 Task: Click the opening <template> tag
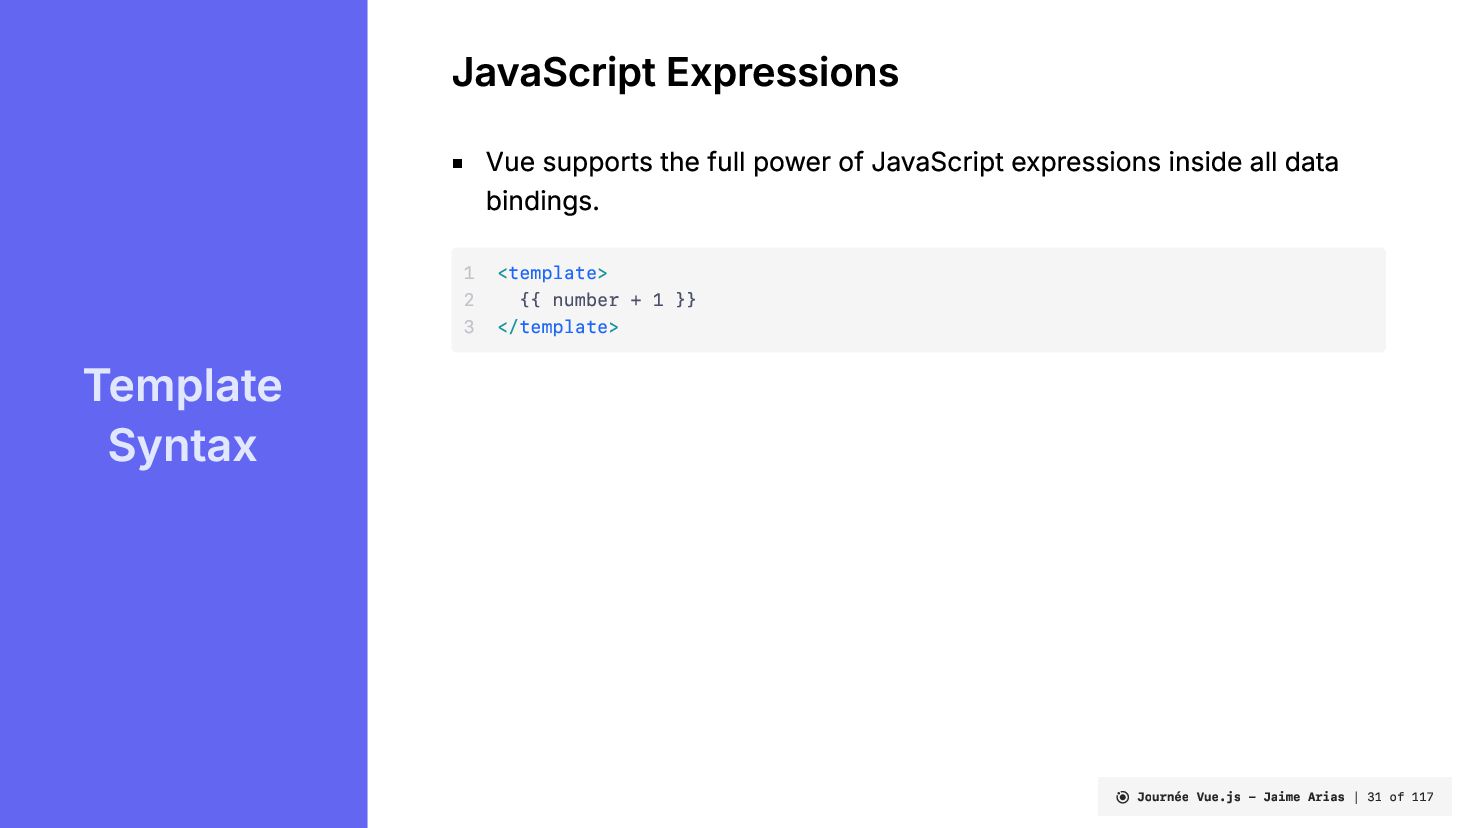(552, 273)
